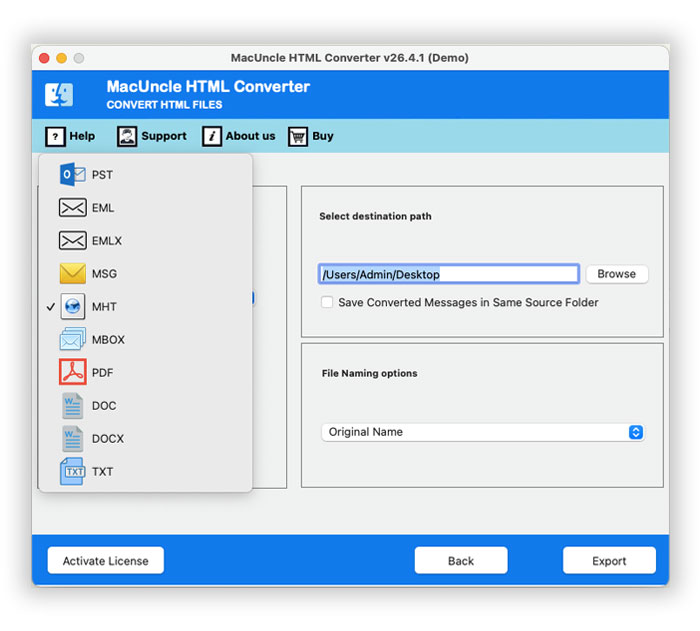Close the window with red button

tap(44, 58)
